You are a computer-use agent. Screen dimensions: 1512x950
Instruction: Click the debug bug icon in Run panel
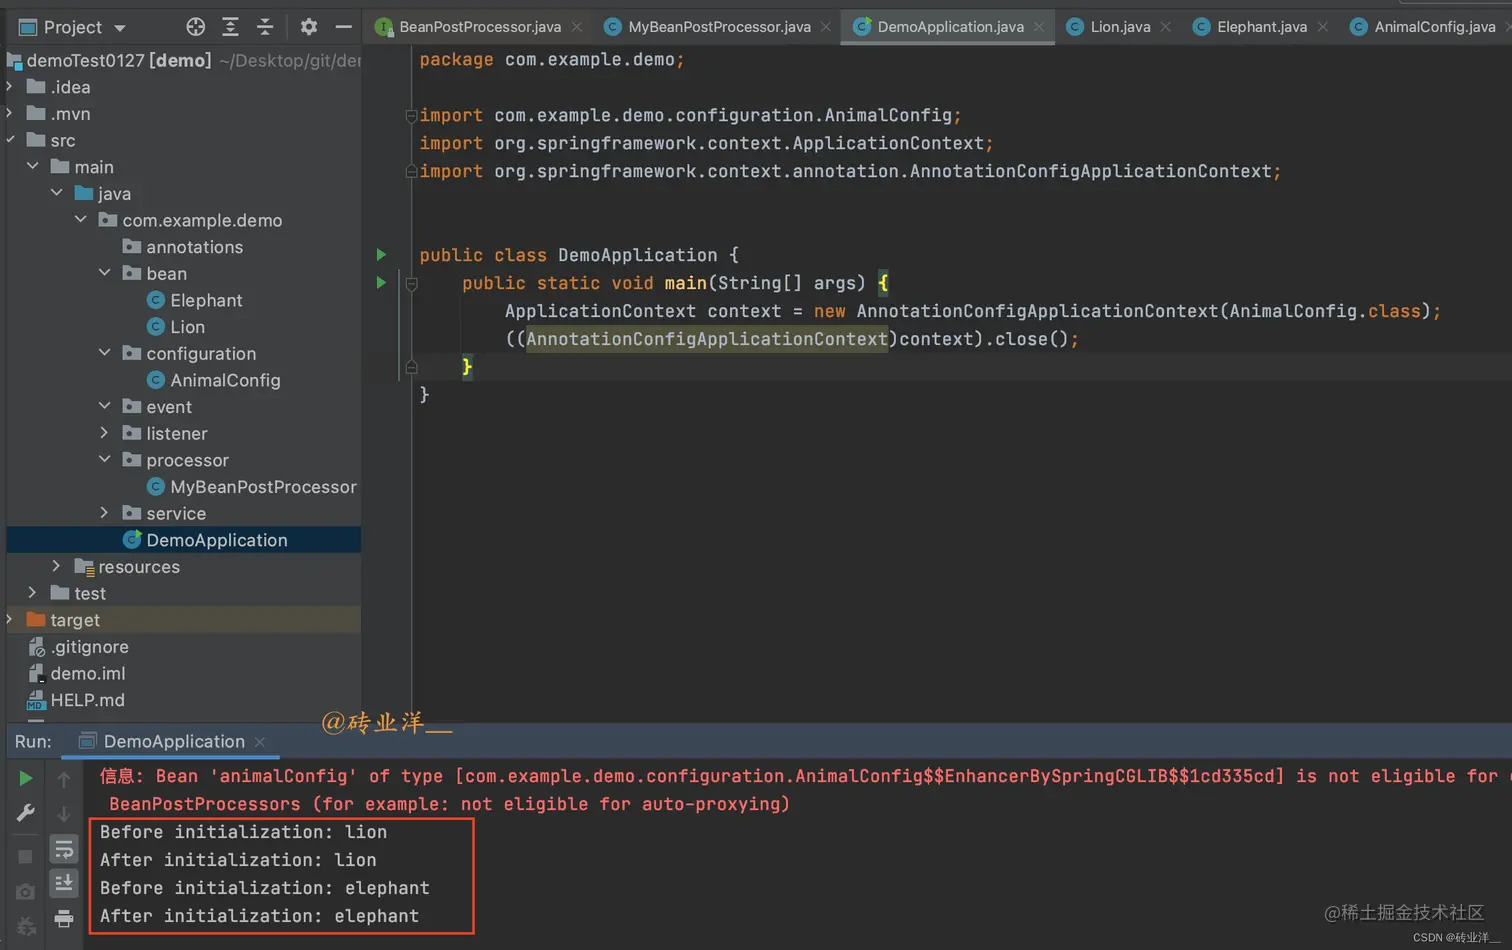[26, 926]
